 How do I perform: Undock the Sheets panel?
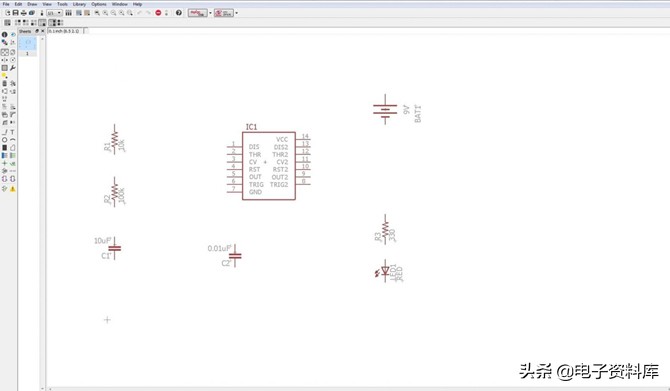pos(37,31)
